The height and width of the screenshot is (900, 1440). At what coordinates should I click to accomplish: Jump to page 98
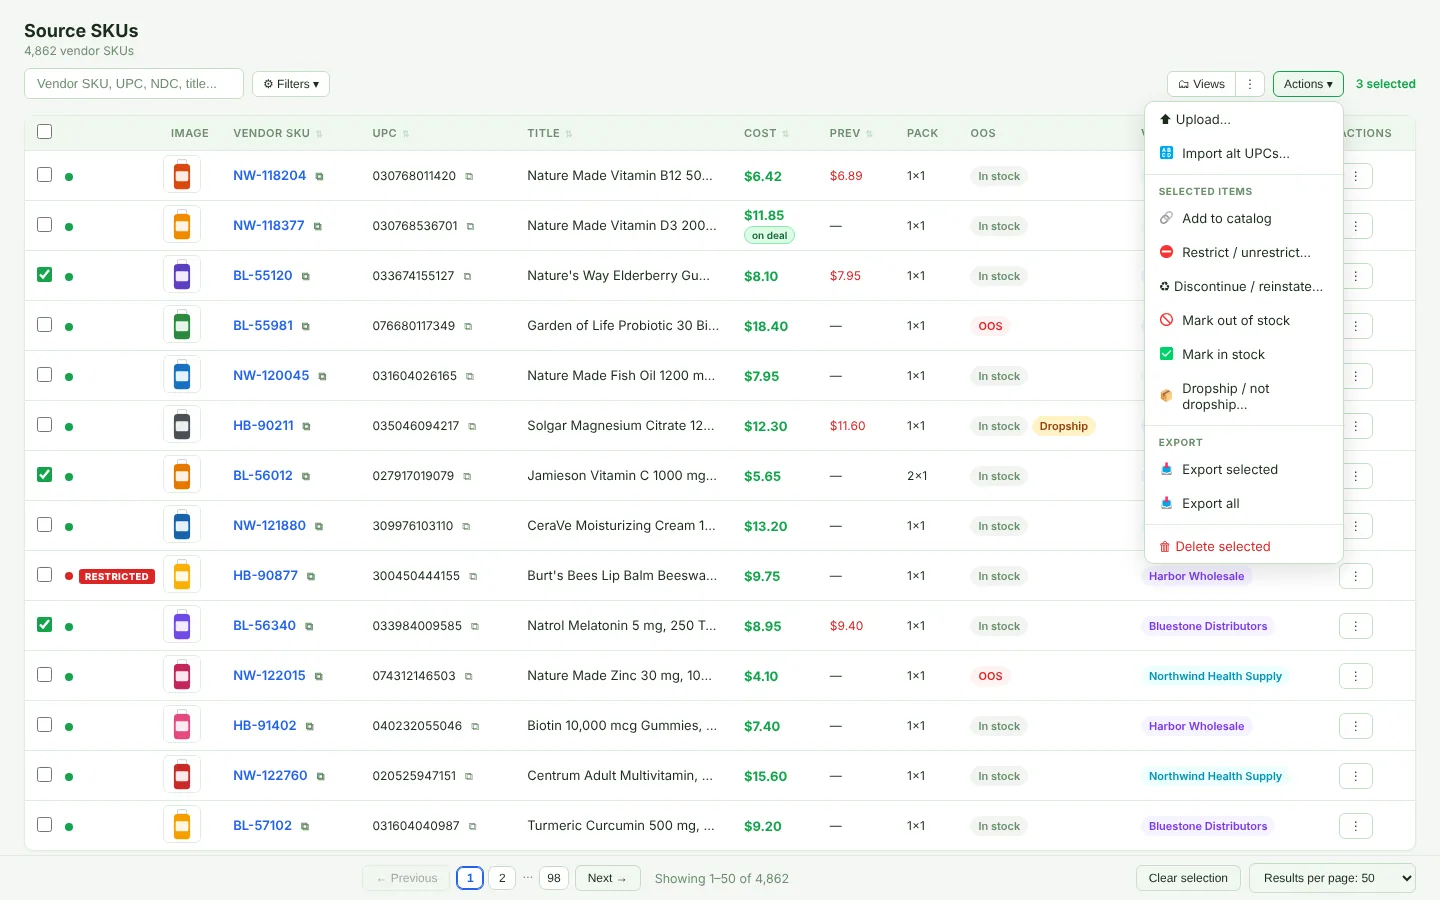pos(554,878)
